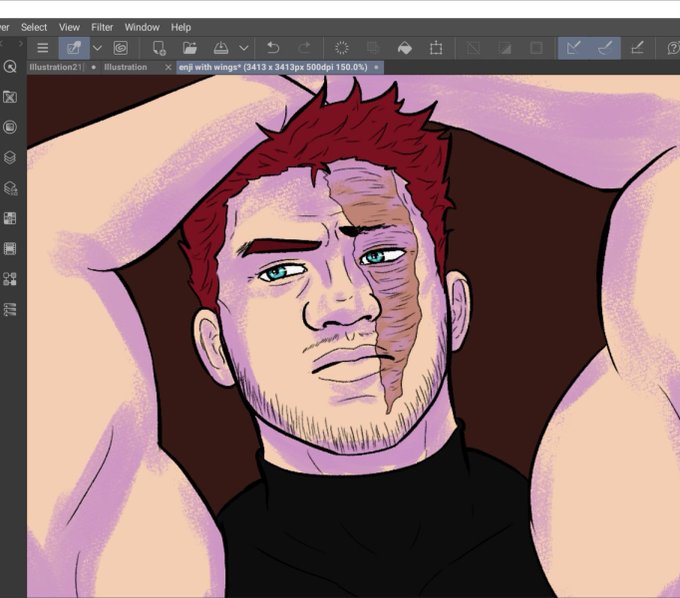Image resolution: width=680 pixels, height=598 pixels.
Task: Click the right arrow to expand the palette dock
Action: (20, 43)
